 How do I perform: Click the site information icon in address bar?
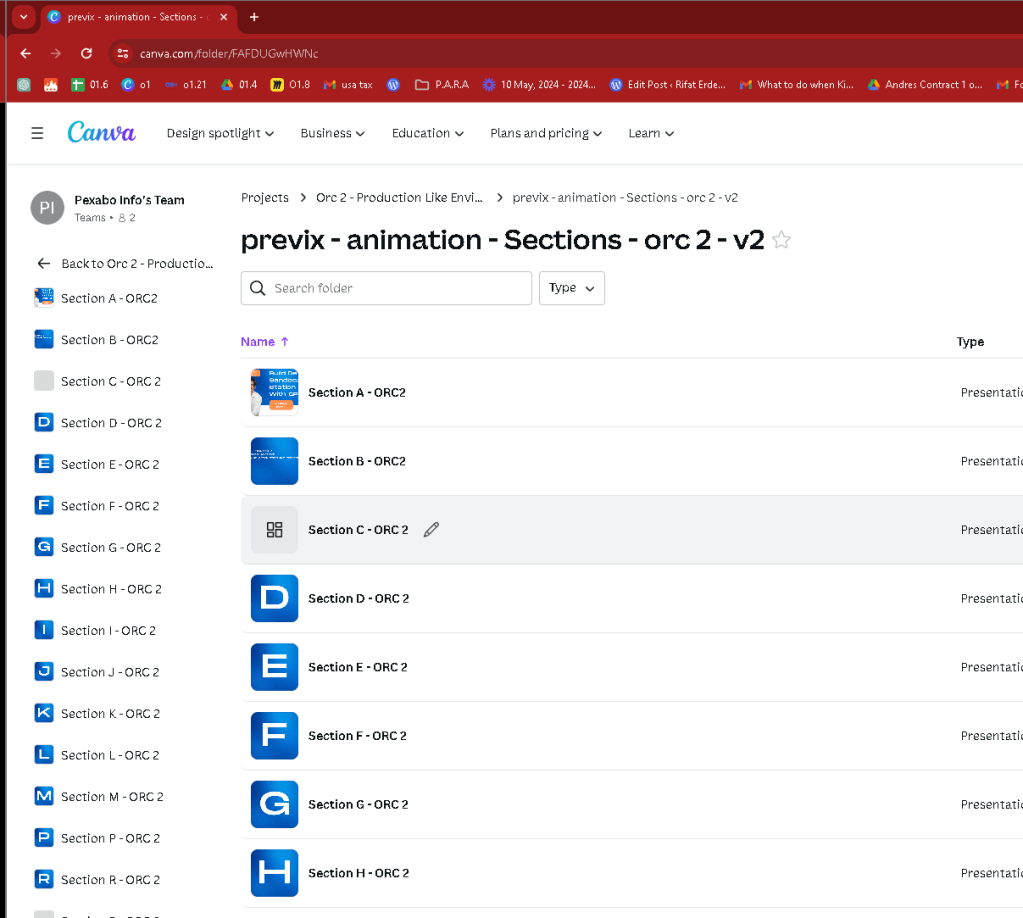coord(123,54)
